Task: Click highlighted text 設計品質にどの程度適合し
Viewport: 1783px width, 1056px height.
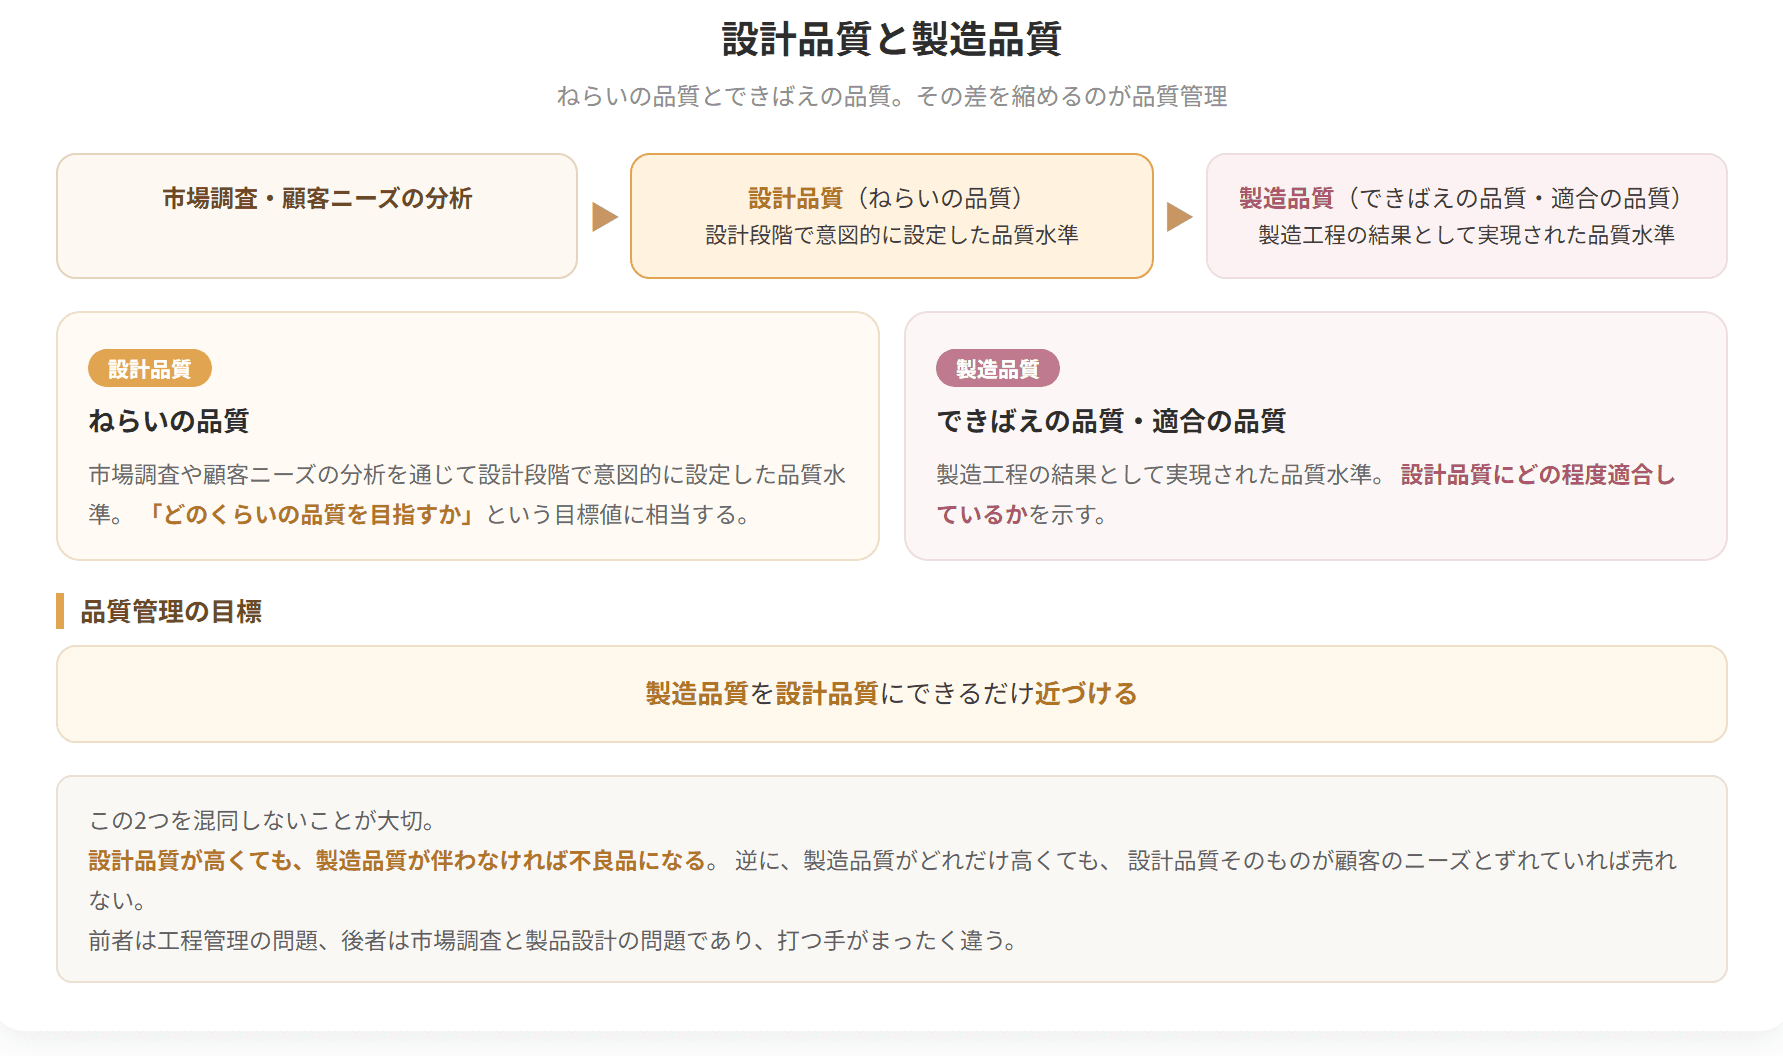Action: [x=1538, y=475]
